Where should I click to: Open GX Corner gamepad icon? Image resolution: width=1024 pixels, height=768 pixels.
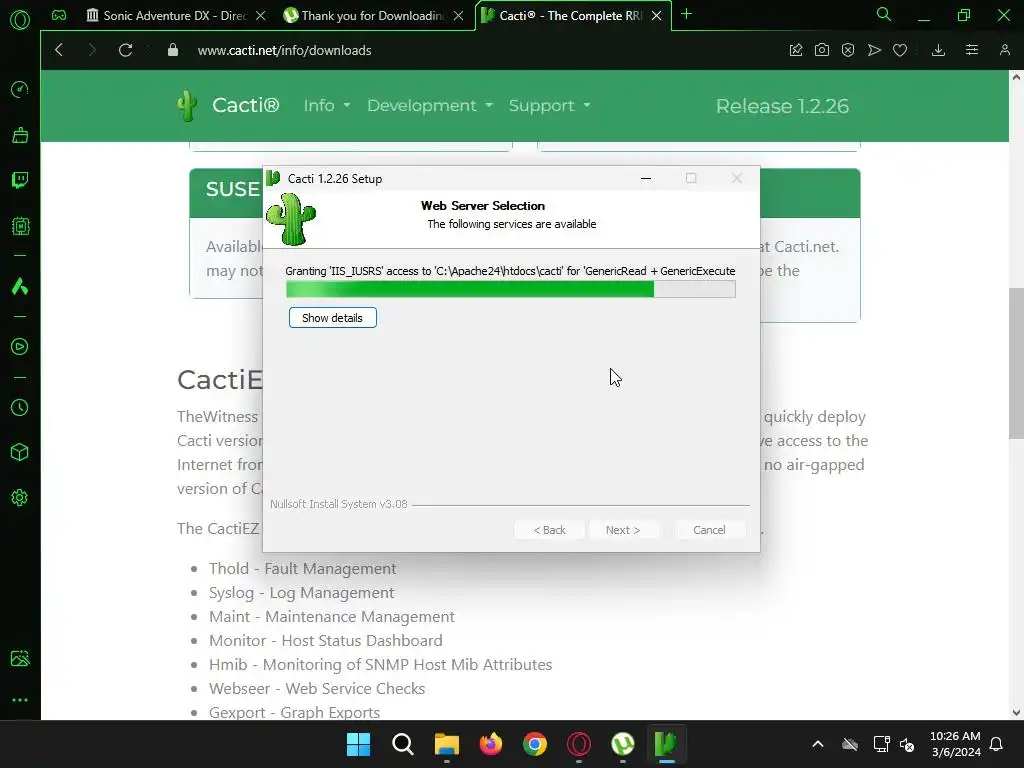pos(59,15)
